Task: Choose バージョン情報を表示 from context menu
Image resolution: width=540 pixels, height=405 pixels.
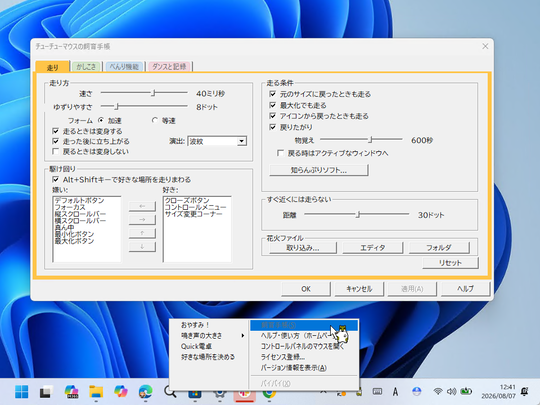Action: 293,368
